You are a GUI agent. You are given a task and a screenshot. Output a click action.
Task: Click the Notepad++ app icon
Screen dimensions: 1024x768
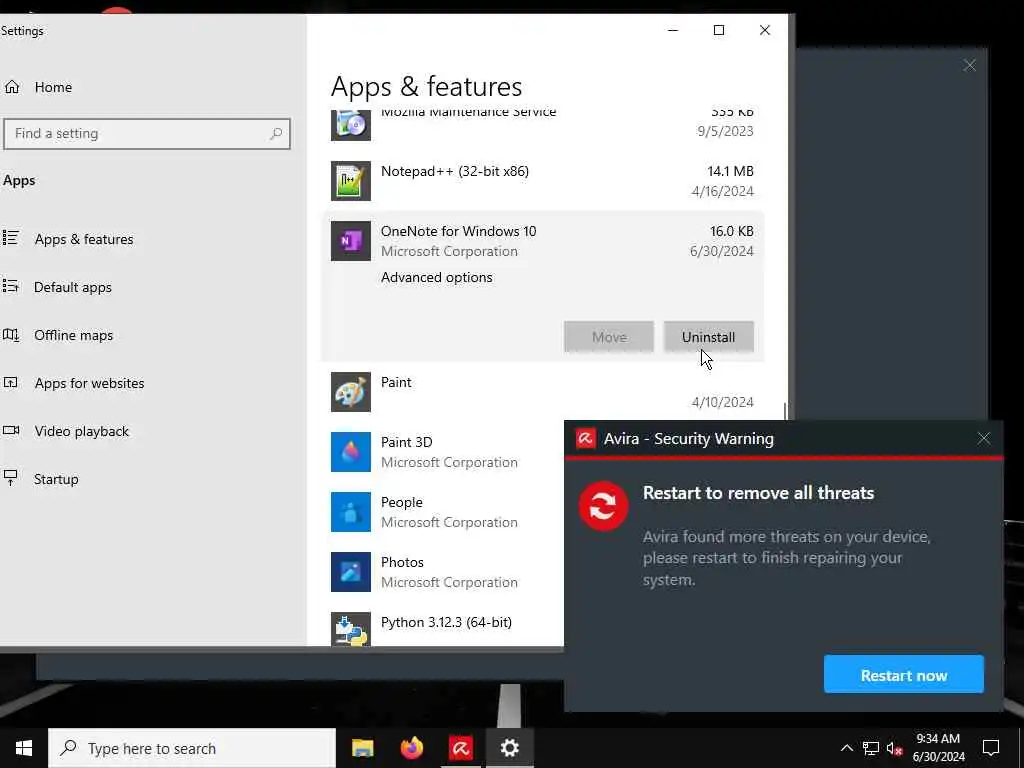(351, 181)
